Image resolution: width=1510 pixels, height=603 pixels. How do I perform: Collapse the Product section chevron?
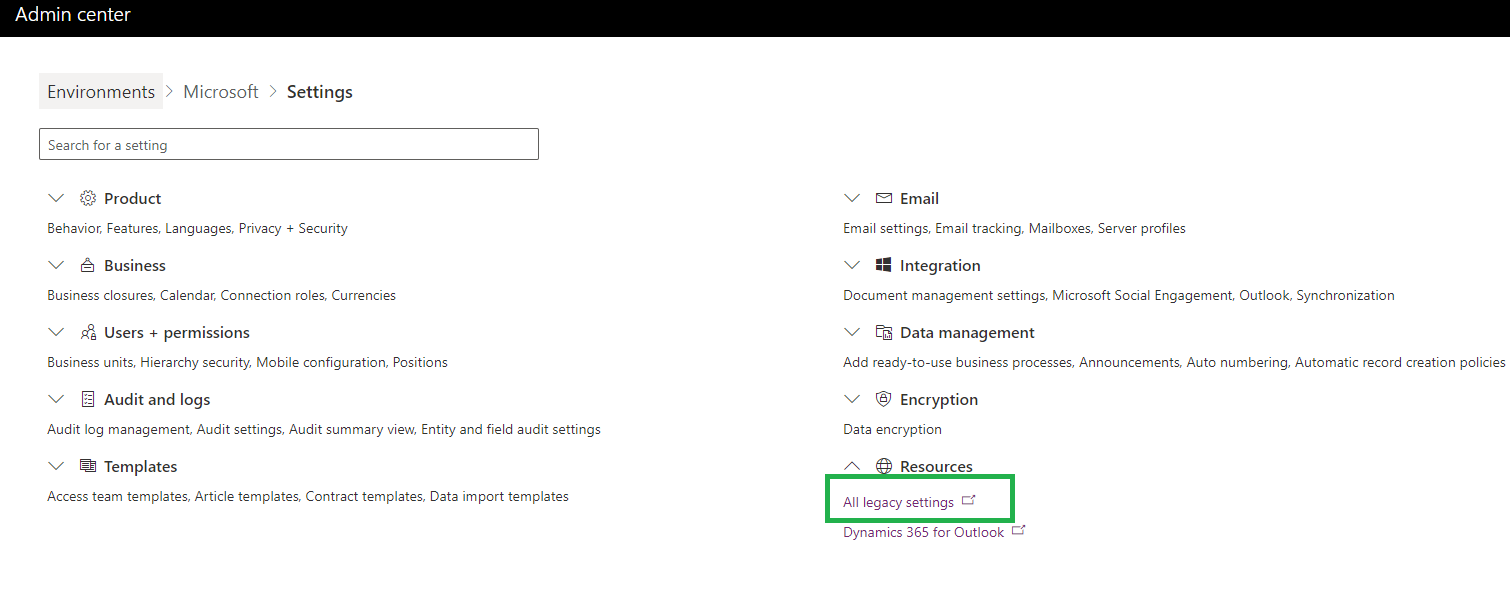click(x=56, y=198)
